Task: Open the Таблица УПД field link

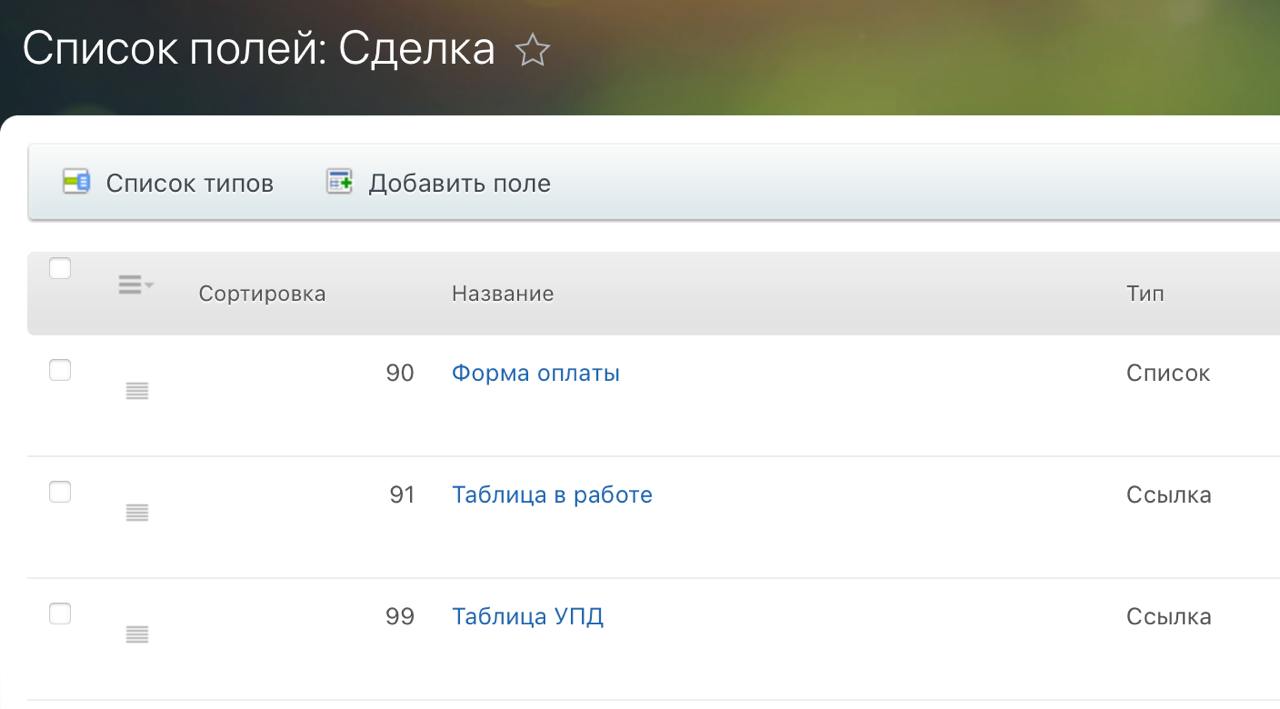Action: click(527, 617)
